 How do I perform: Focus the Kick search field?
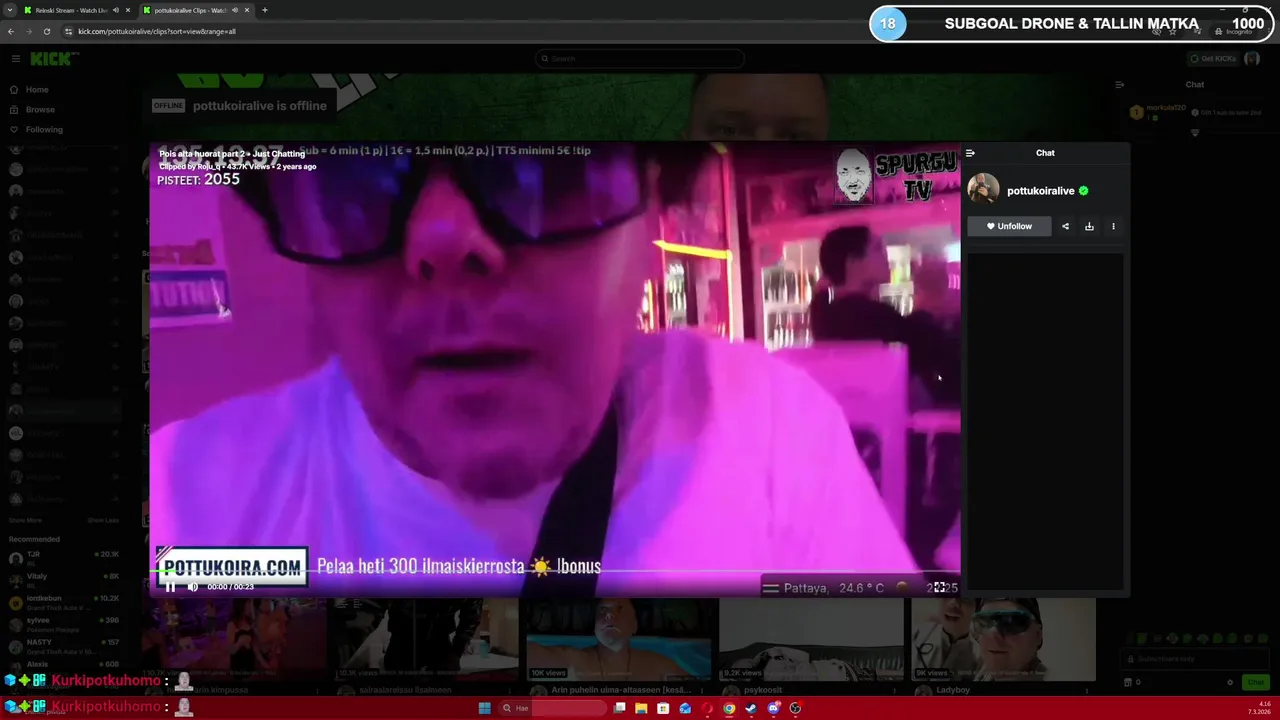pyautogui.click(x=640, y=58)
